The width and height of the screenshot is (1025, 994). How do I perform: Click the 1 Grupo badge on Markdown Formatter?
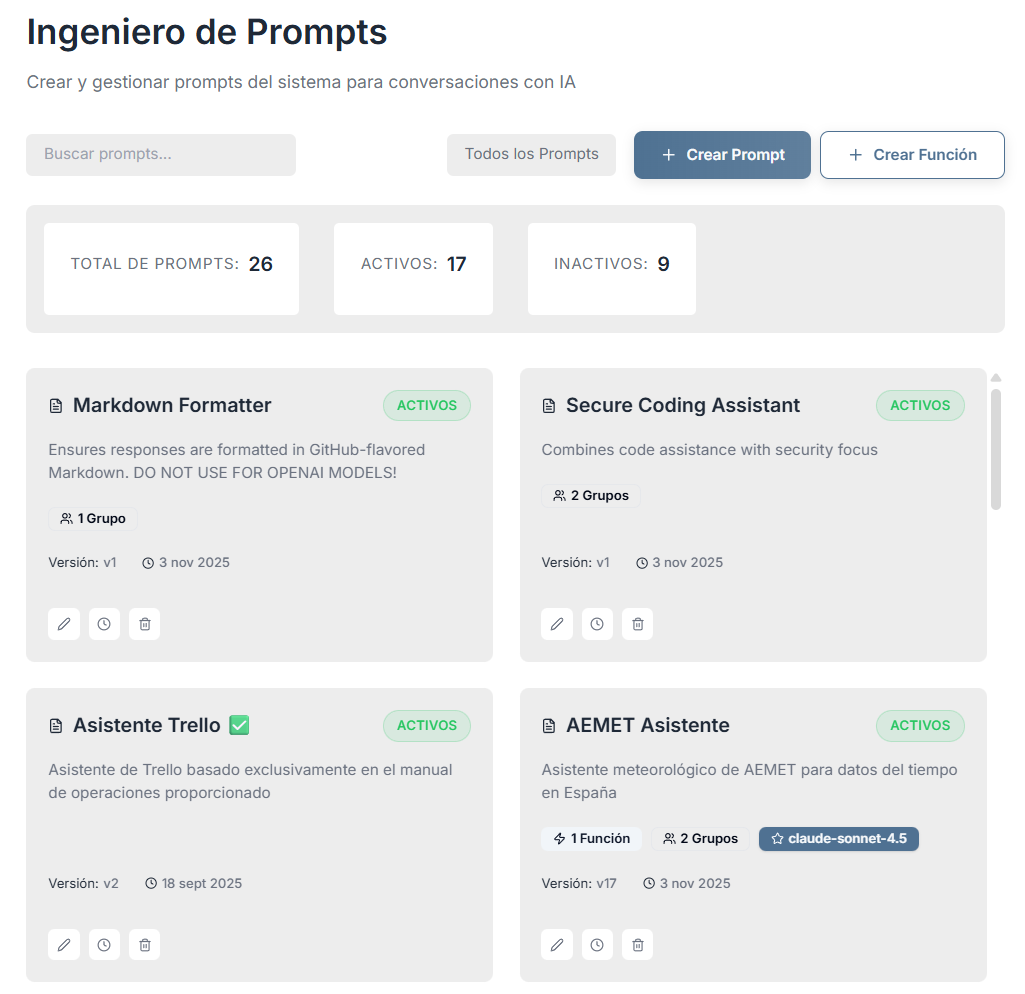[x=92, y=518]
